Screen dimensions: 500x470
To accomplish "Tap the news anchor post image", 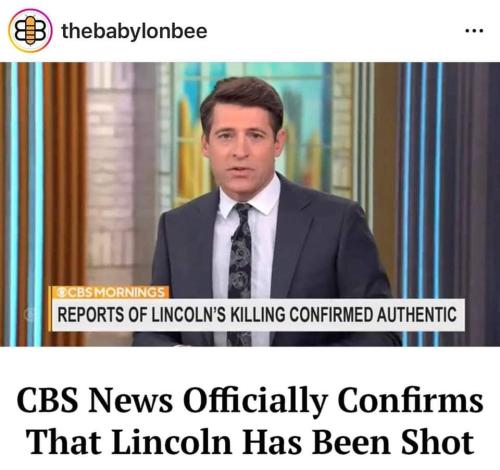I will 250,204.
